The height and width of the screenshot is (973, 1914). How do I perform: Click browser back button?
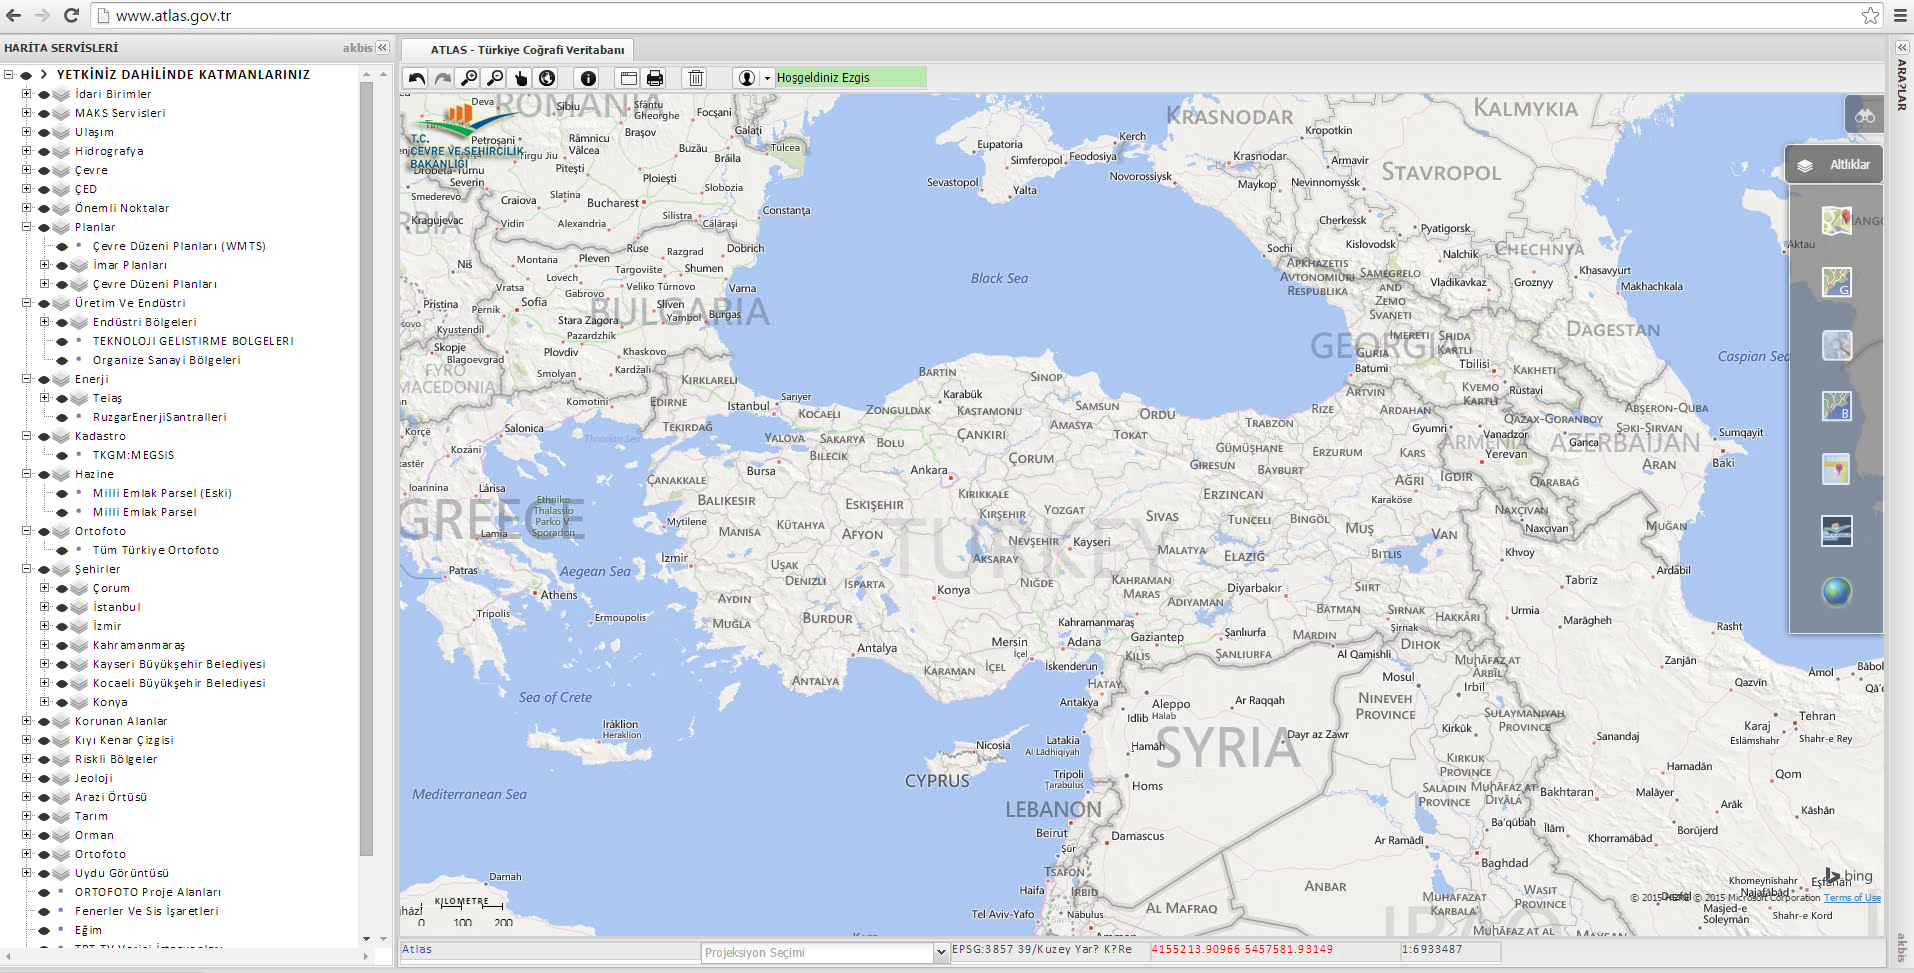click(14, 15)
